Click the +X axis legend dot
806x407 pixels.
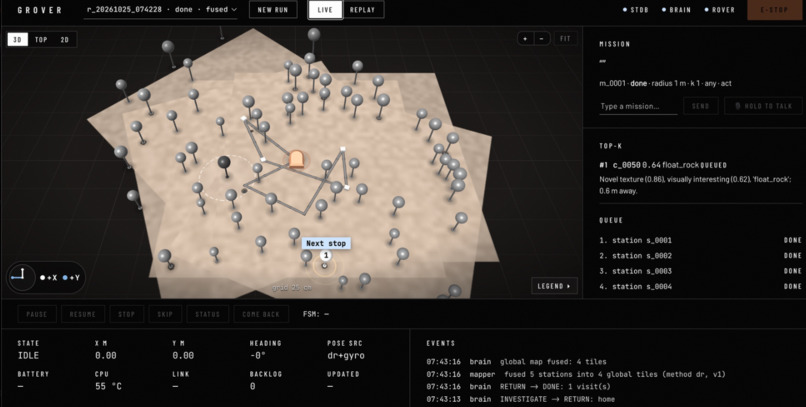click(x=43, y=278)
